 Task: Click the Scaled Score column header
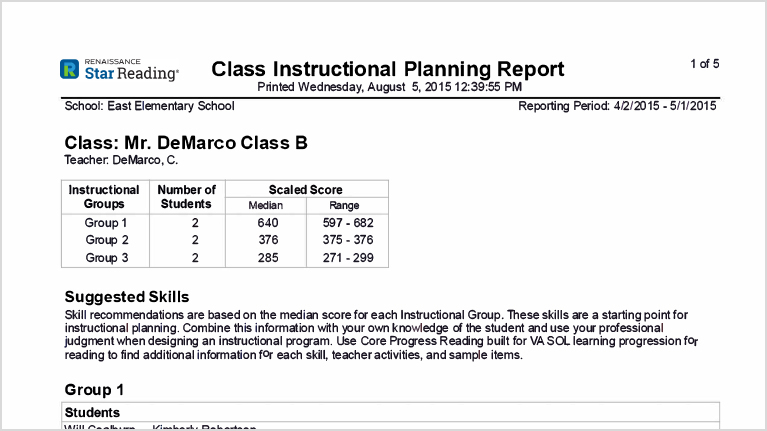click(x=306, y=190)
